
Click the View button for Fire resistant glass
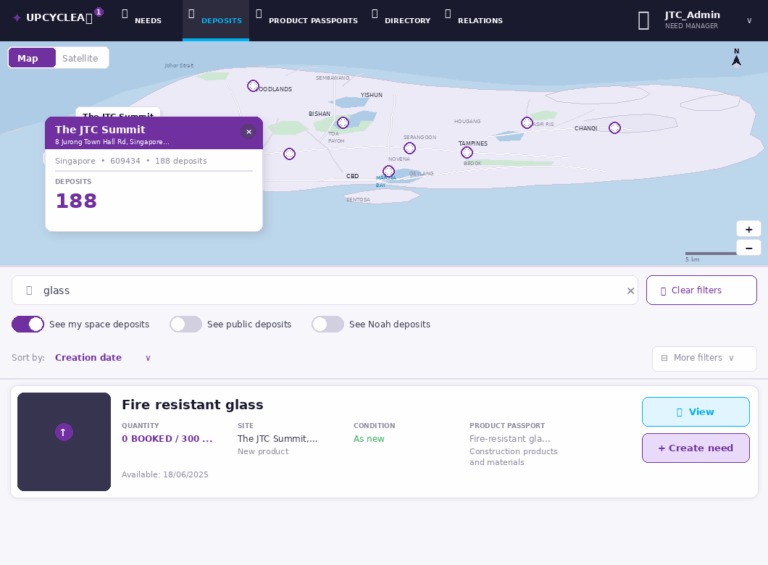pyautogui.click(x=695, y=412)
